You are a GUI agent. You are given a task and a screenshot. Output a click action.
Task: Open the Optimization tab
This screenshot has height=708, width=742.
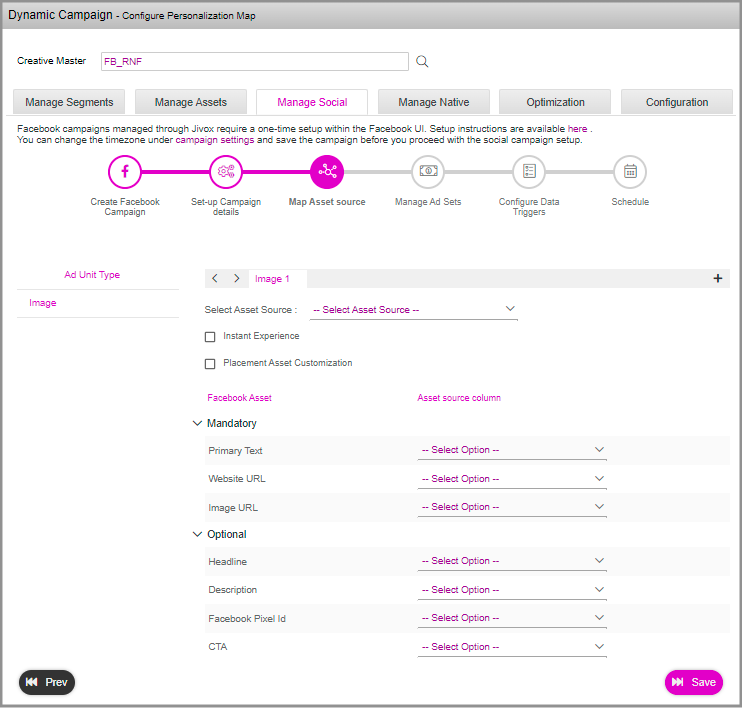click(x=555, y=102)
